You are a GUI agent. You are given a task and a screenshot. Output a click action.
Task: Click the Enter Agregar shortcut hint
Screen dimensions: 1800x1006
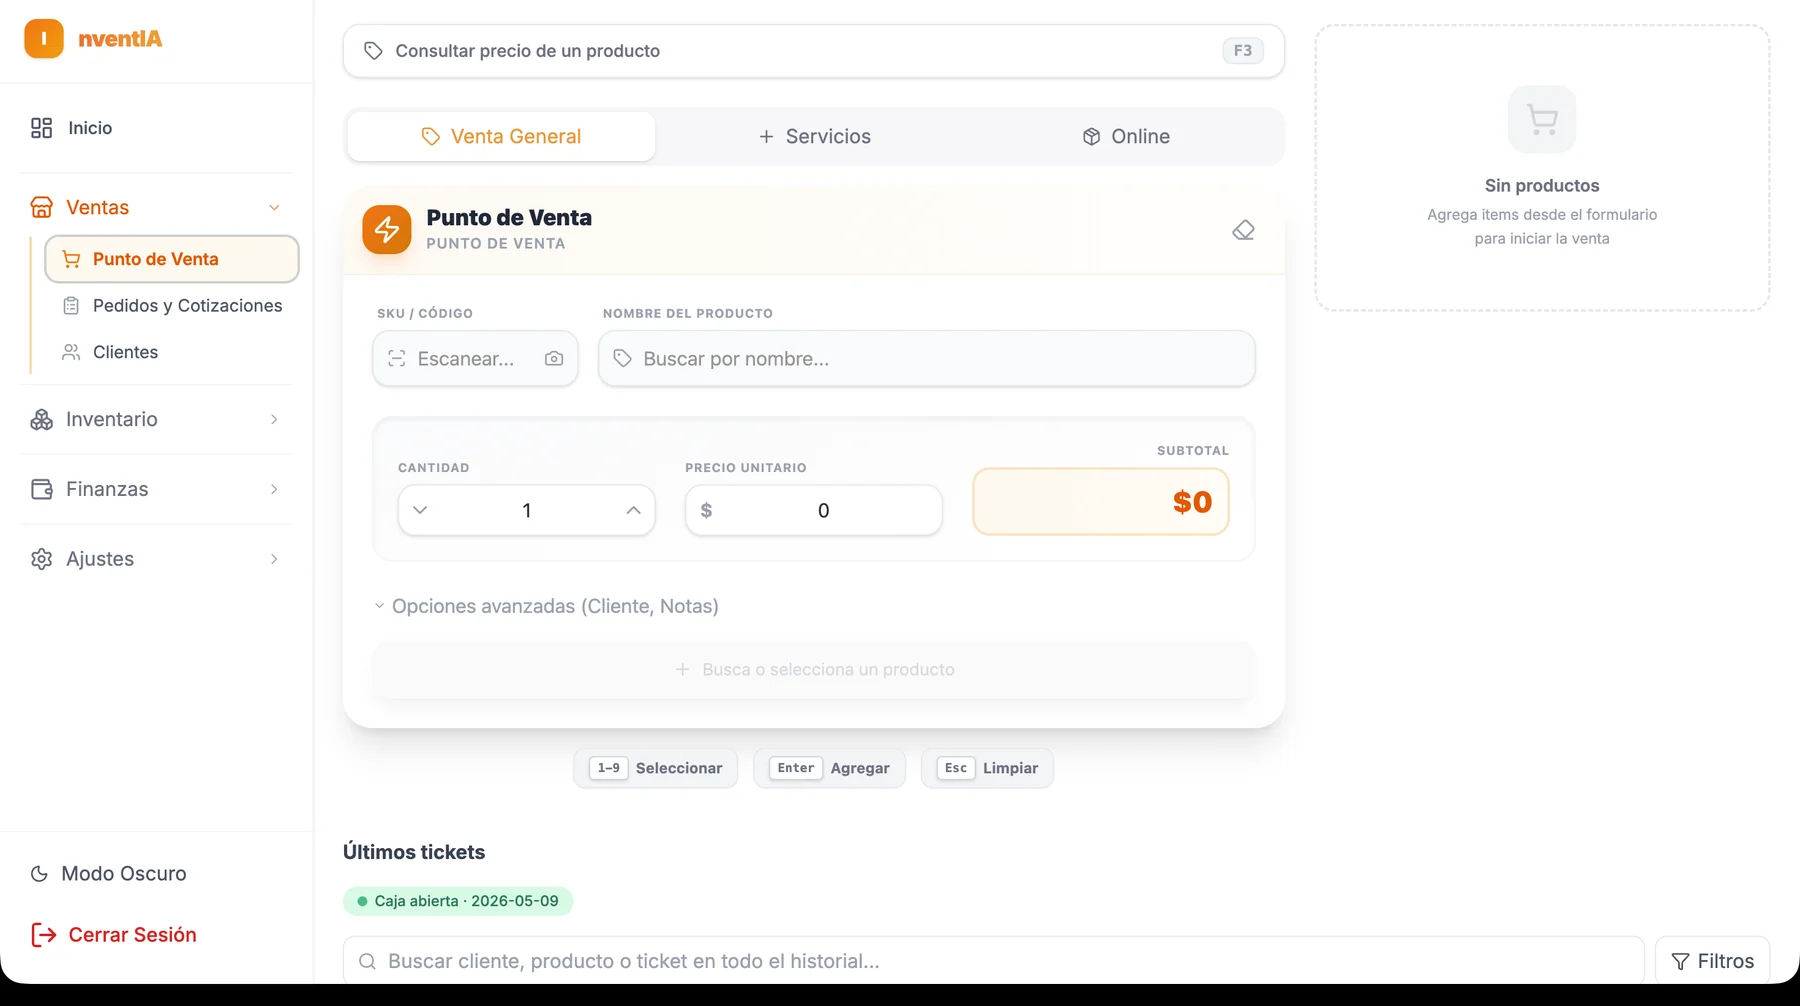click(x=829, y=769)
